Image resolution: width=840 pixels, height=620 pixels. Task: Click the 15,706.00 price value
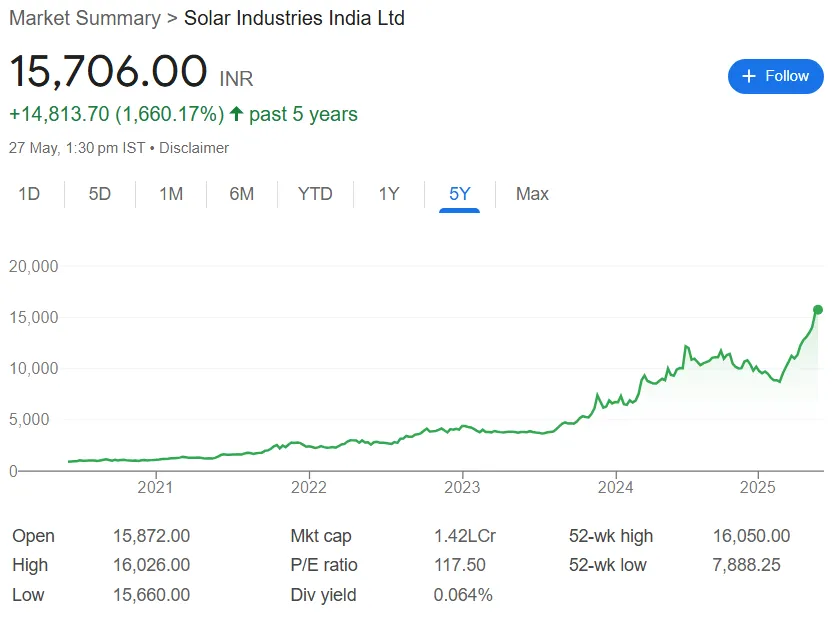pos(108,71)
